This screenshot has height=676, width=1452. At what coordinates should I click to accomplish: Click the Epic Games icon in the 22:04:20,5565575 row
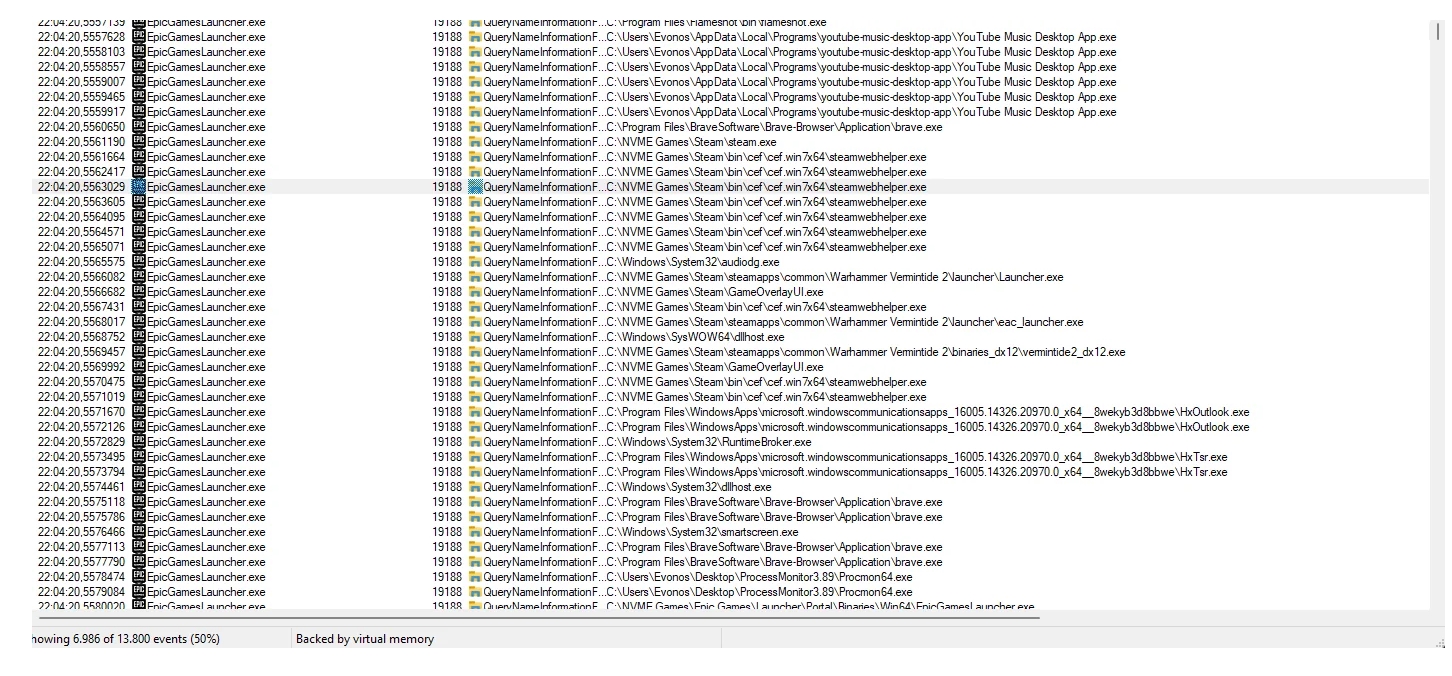(139, 262)
